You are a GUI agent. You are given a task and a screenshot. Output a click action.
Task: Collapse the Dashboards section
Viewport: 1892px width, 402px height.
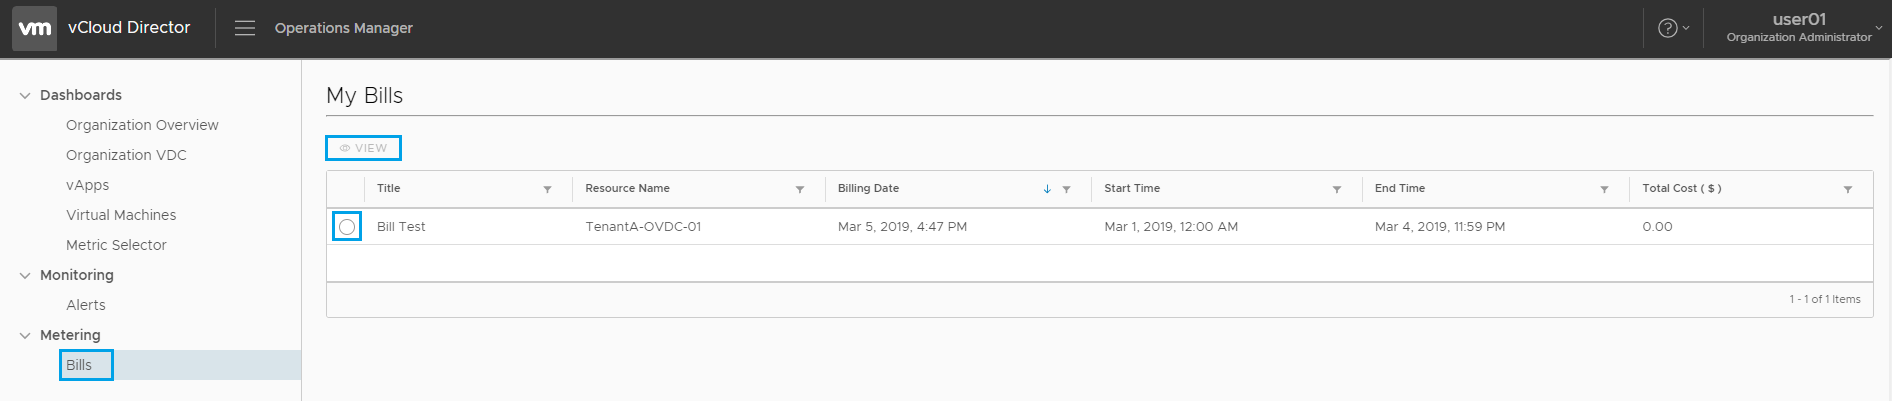(x=25, y=96)
